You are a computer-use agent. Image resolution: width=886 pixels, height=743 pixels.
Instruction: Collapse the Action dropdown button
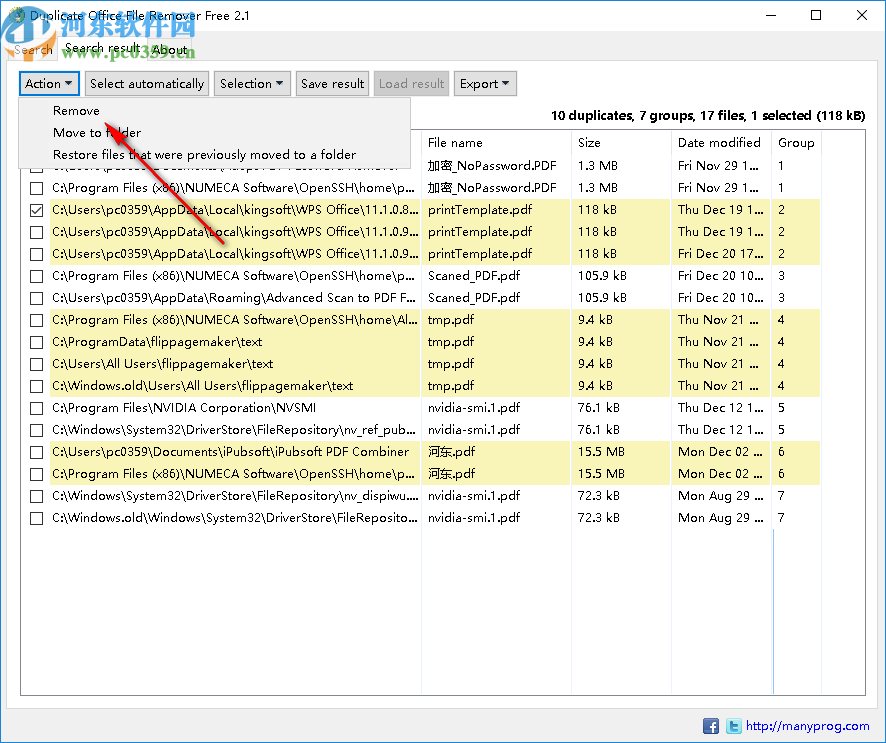pos(49,84)
